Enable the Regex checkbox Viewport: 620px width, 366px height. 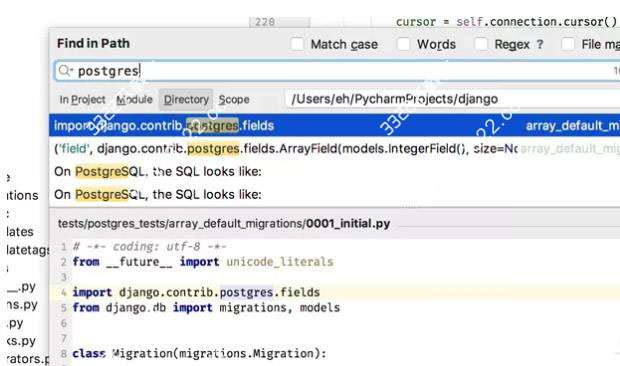[481, 44]
